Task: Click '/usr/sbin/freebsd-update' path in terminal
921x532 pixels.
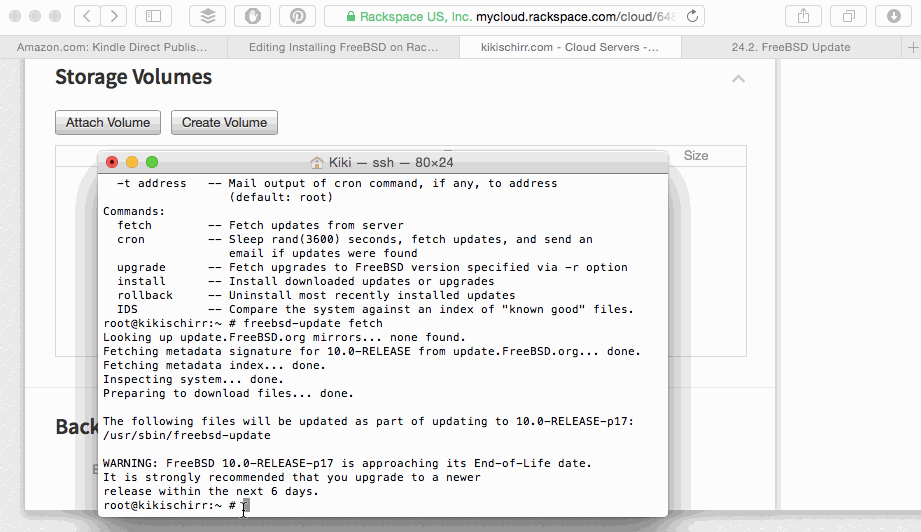Action: point(187,436)
